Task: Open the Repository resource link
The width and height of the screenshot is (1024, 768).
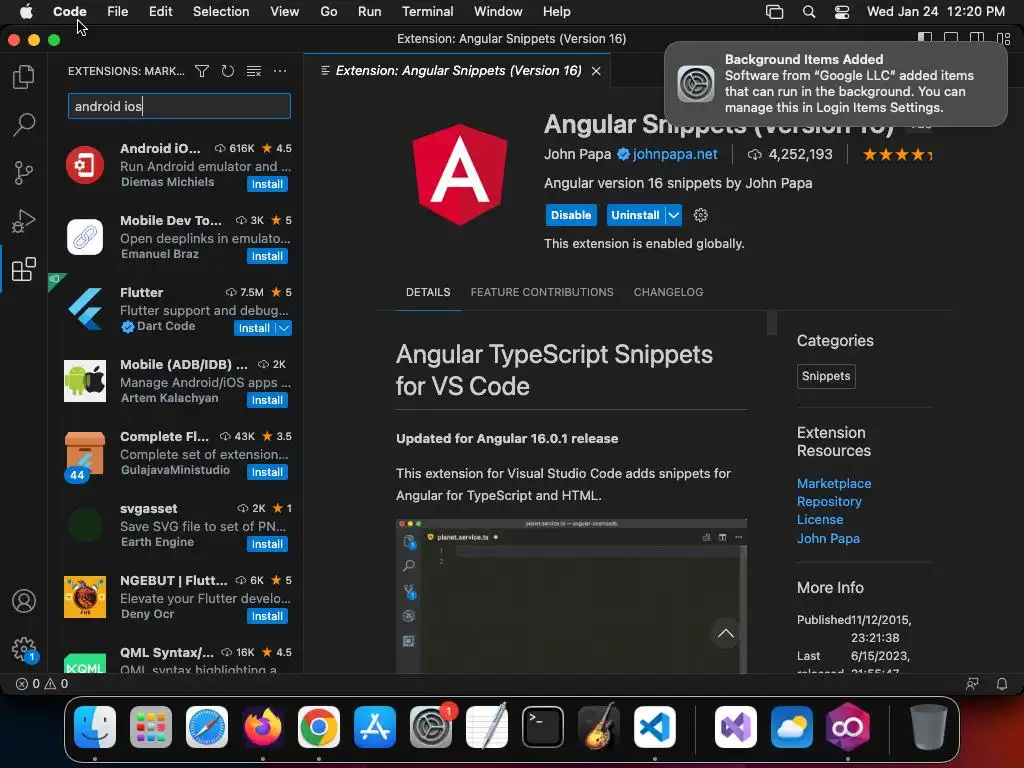Action: click(x=829, y=502)
